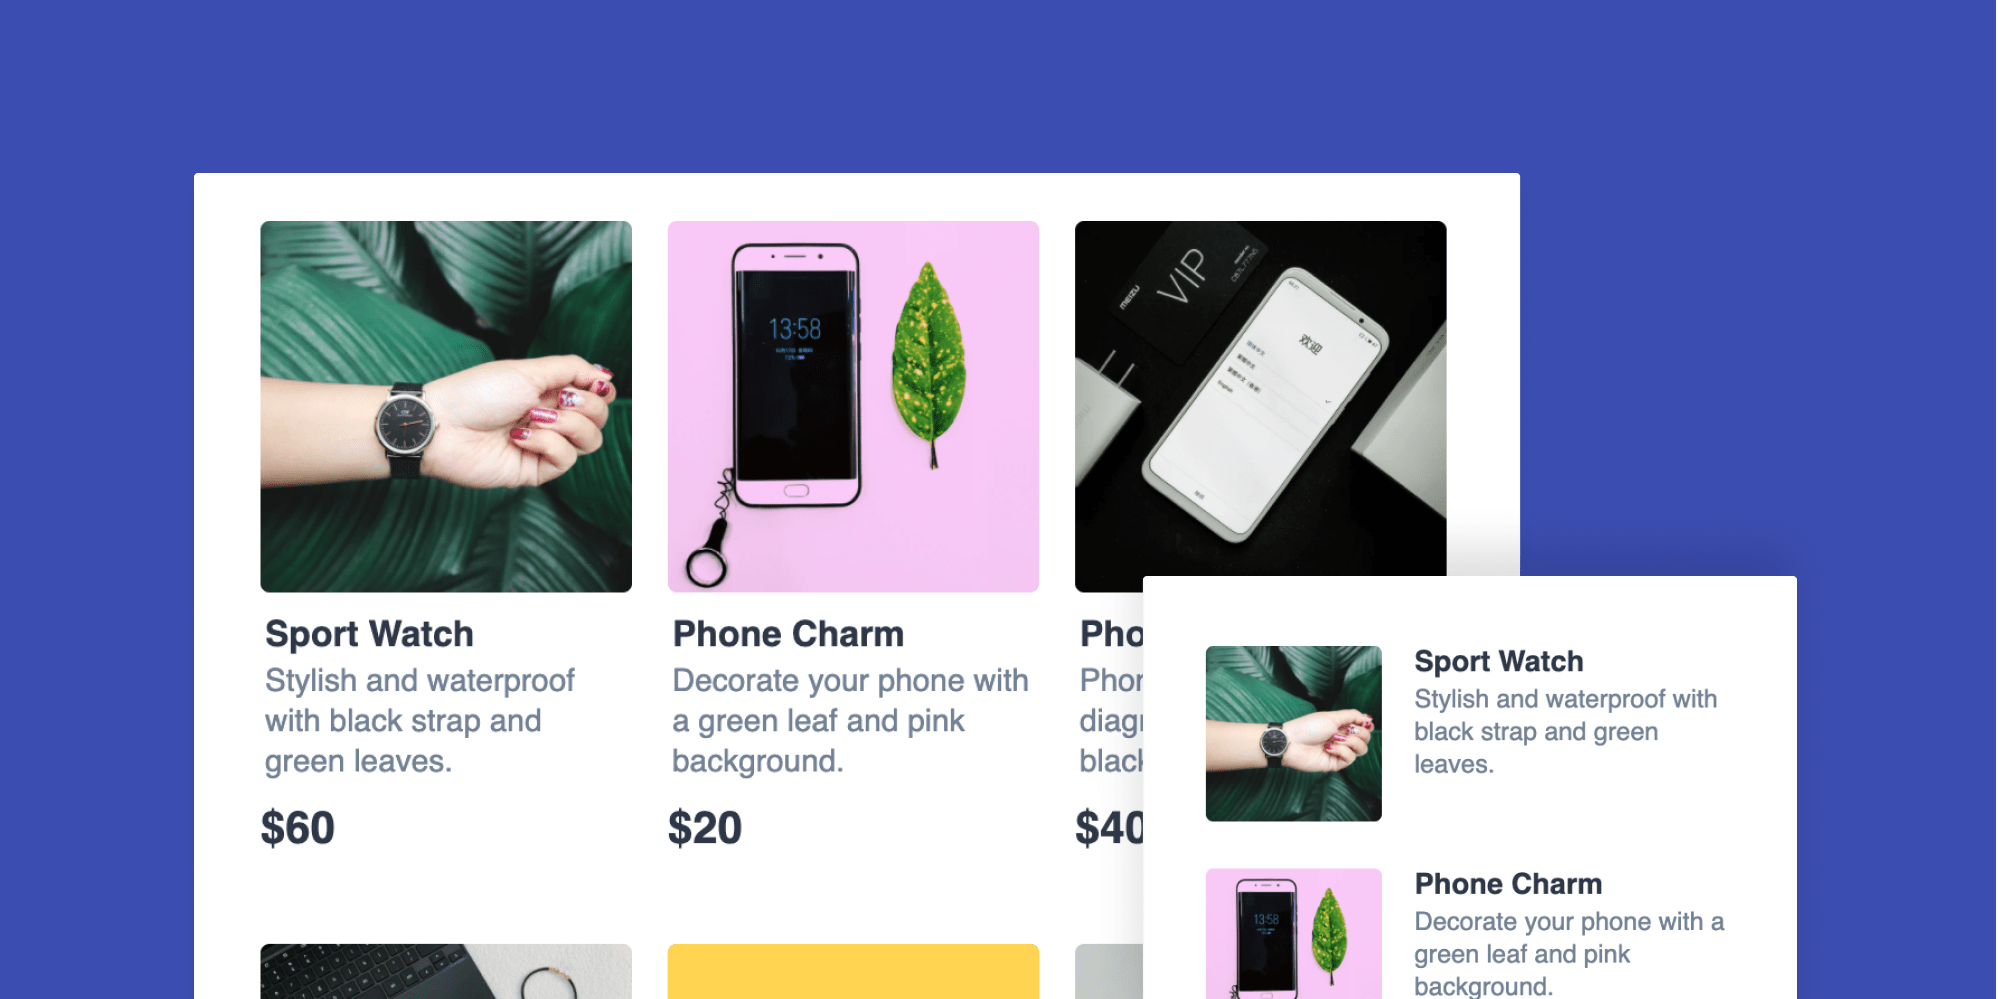1999x999 pixels.
Task: Click description 'Stylish and waterproof' in grid card
Action: pyautogui.click(x=420, y=680)
